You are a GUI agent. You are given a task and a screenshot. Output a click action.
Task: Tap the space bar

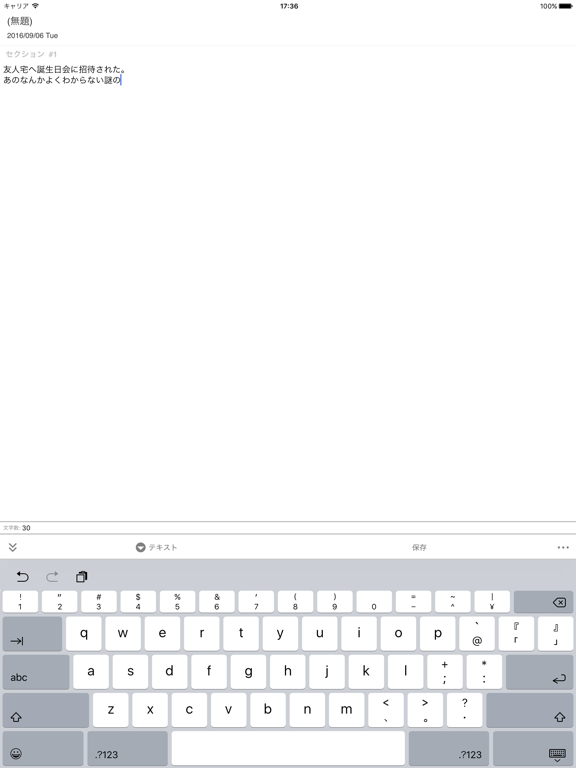(288, 748)
